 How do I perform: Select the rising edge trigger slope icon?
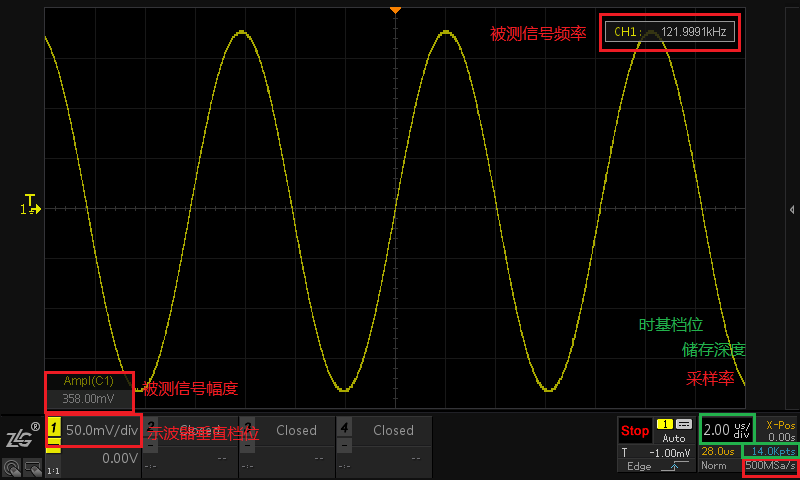671,466
